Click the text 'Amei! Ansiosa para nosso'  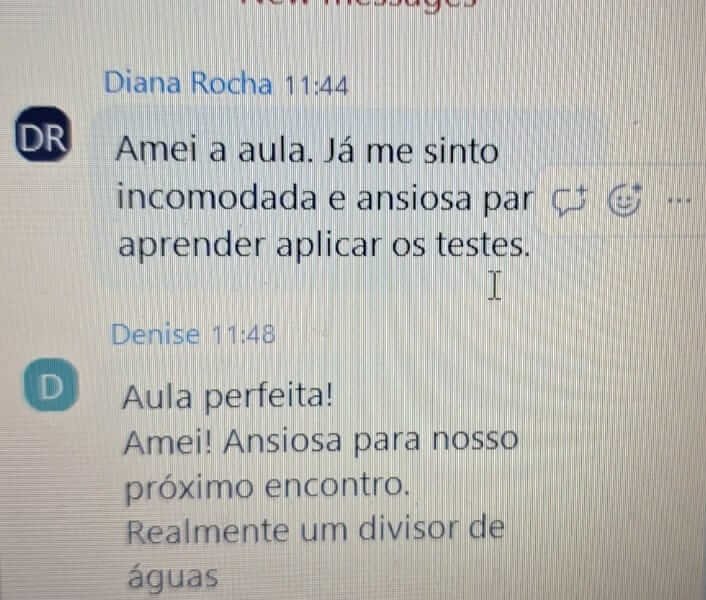pyautogui.click(x=321, y=441)
